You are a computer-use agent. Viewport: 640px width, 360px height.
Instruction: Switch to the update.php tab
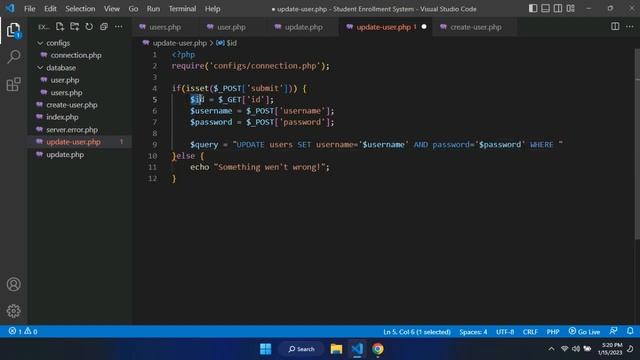pos(303,27)
